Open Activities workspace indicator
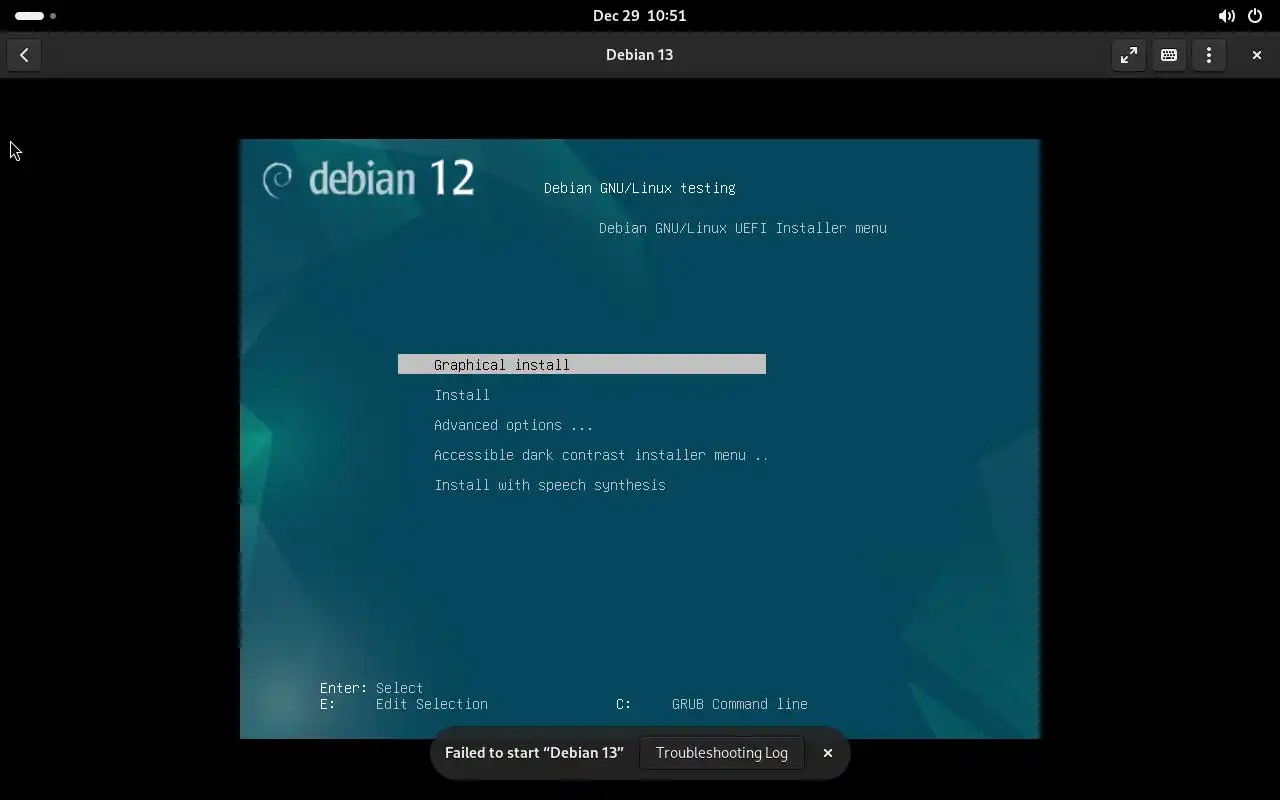Image resolution: width=1280 pixels, height=800 pixels. click(x=35, y=16)
